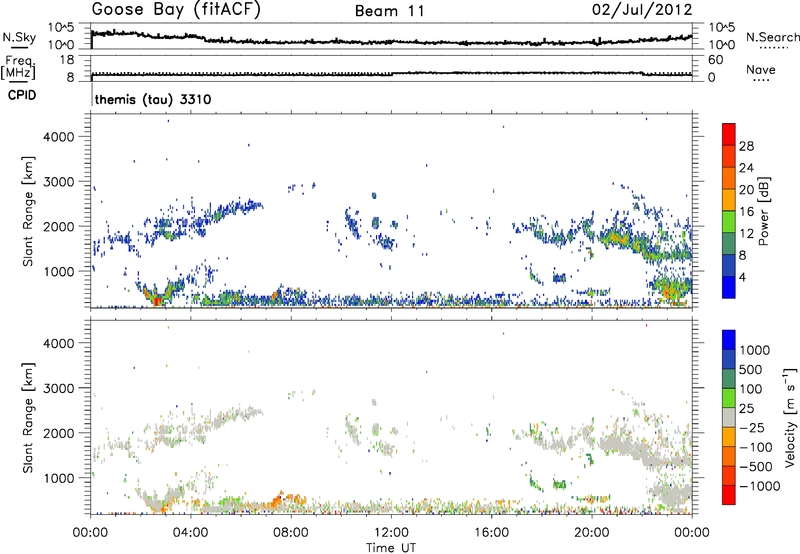Viewport: 800px width, 554px height.
Task: Select the "20:00" time tick label
Action: tap(591, 532)
